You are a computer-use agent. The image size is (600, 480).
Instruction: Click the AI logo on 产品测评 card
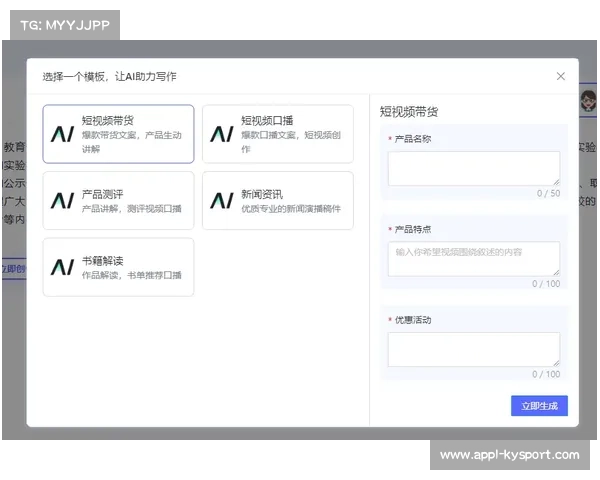click(x=62, y=201)
